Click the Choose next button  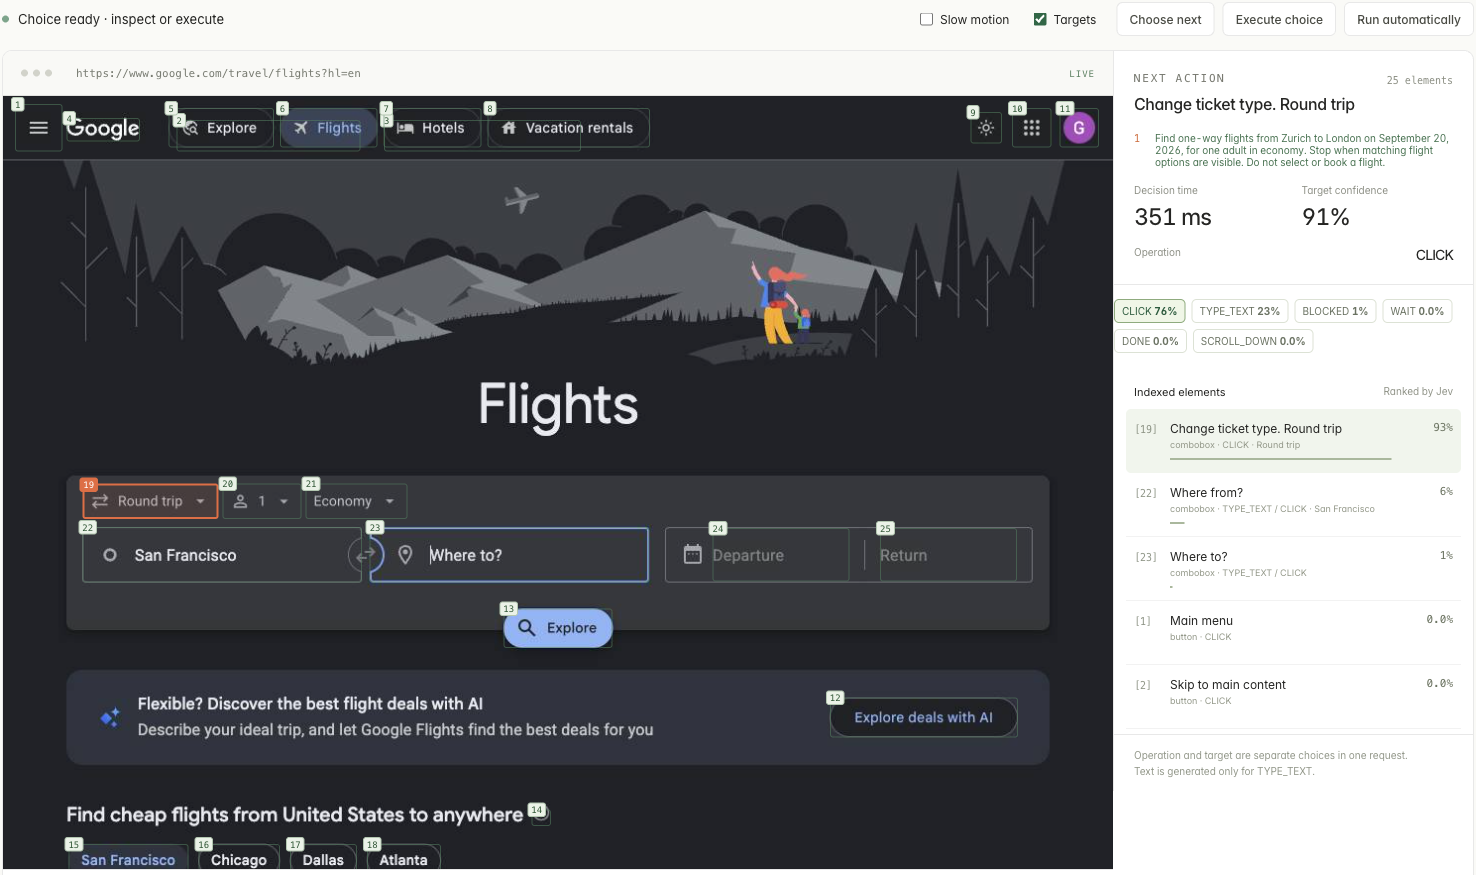1166,19
